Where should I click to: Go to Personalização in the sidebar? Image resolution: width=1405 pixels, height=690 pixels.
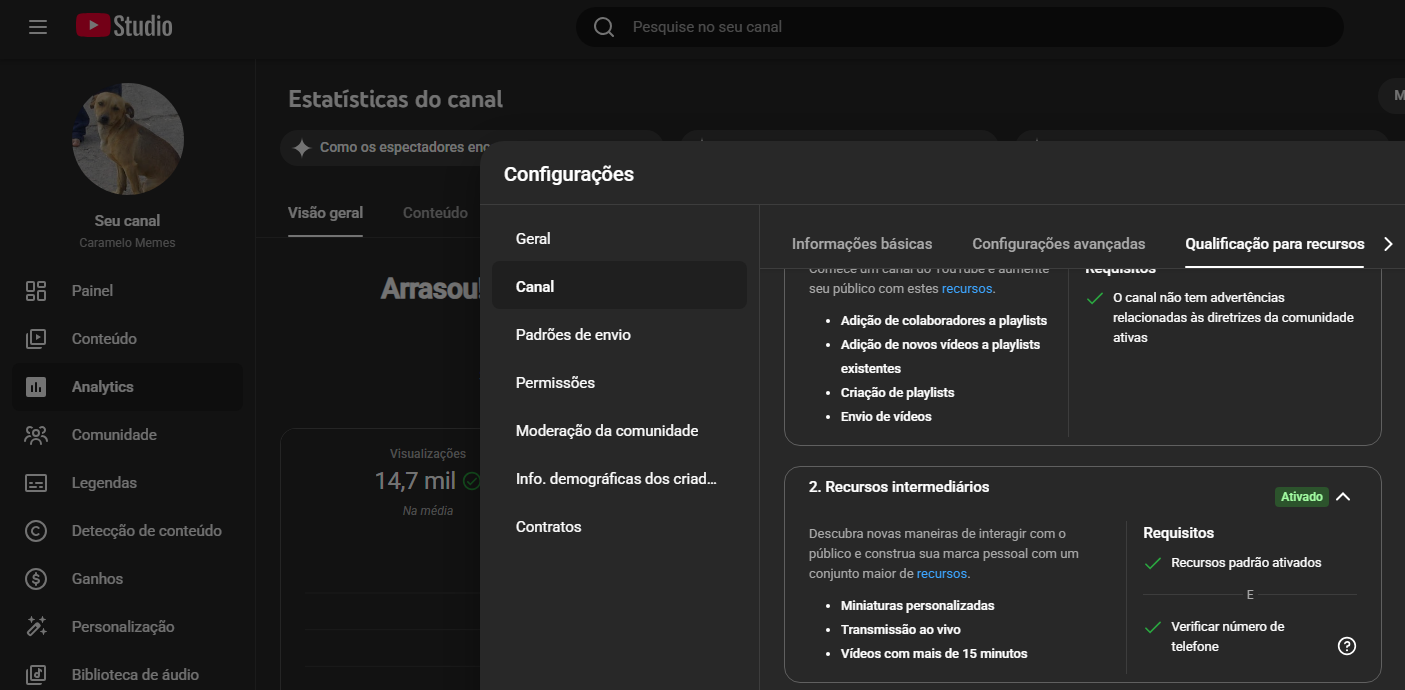tap(127, 627)
